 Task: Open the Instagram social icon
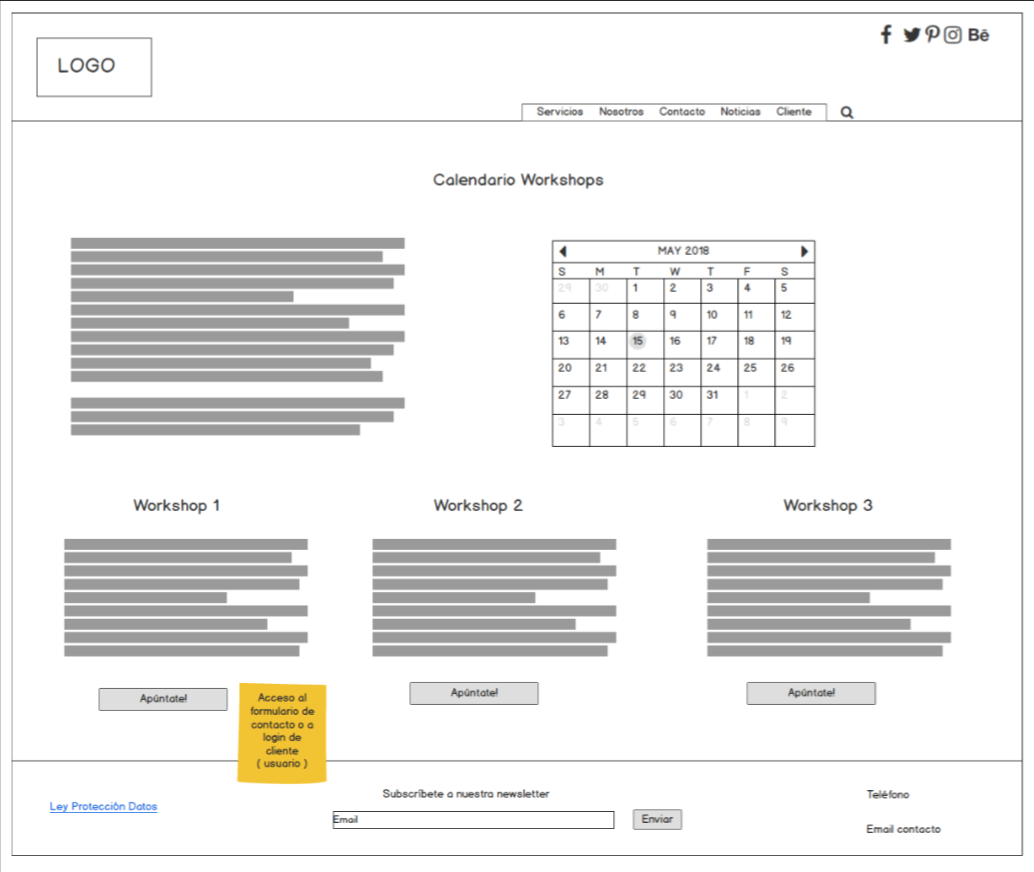pyautogui.click(x=952, y=35)
